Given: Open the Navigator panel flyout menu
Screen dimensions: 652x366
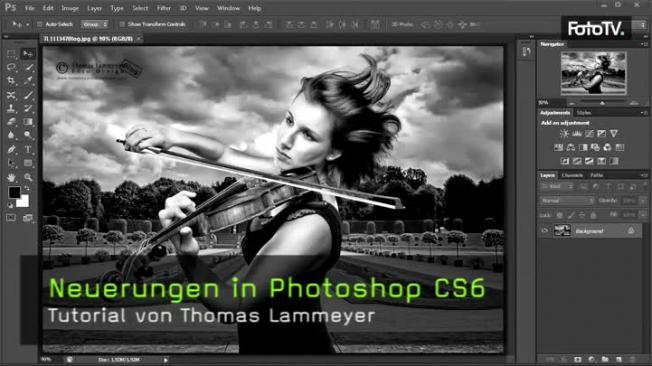Looking at the screenshot, I should [644, 44].
